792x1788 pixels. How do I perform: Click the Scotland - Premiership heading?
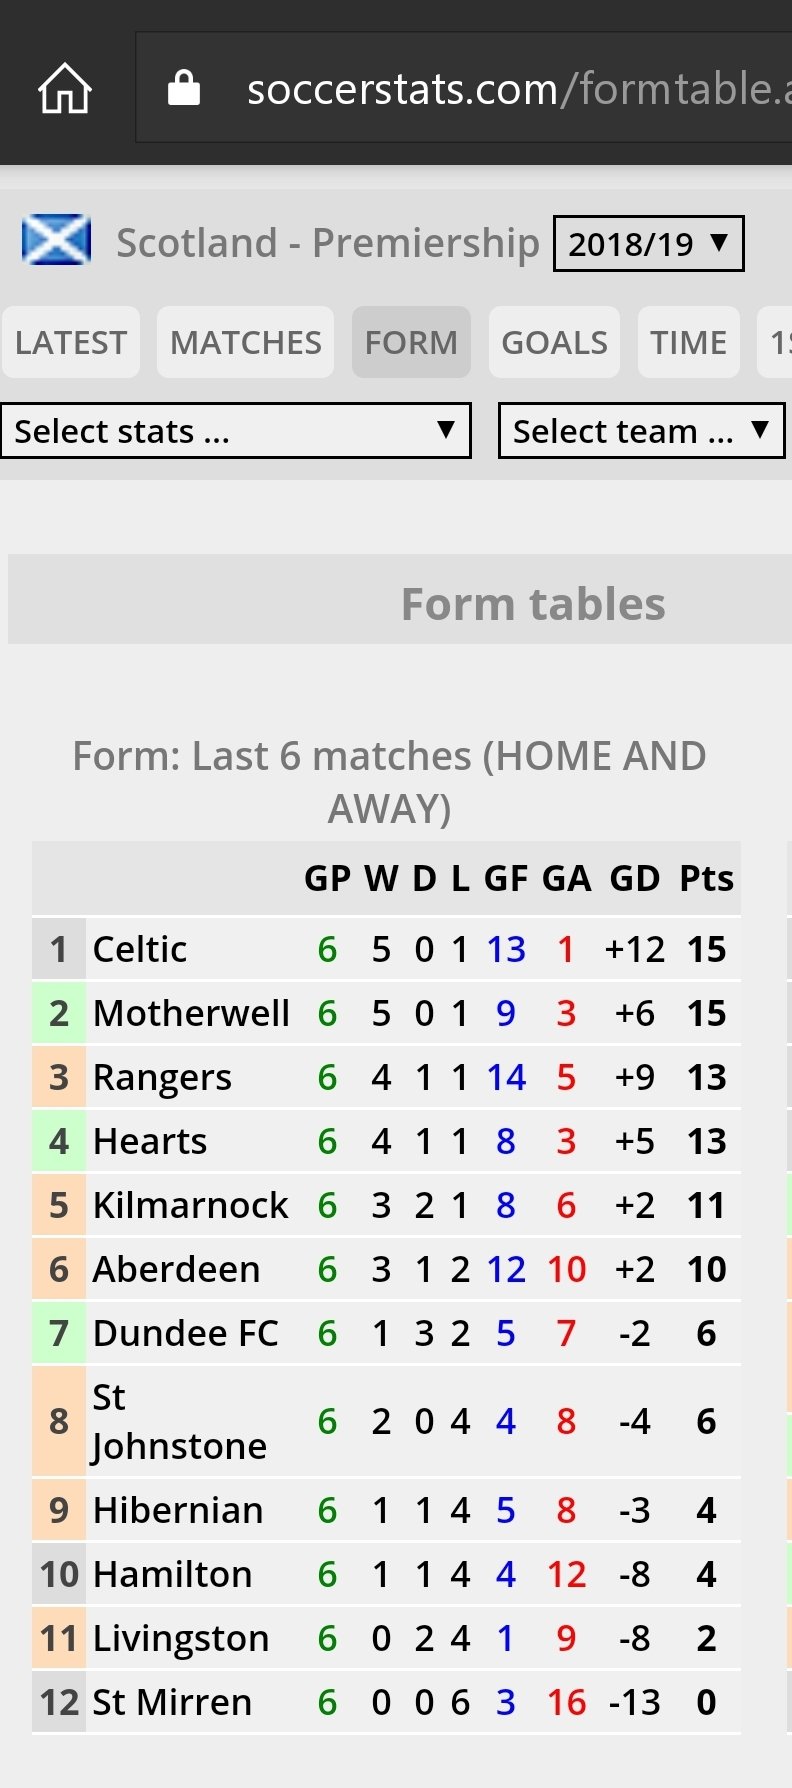pyautogui.click(x=327, y=243)
